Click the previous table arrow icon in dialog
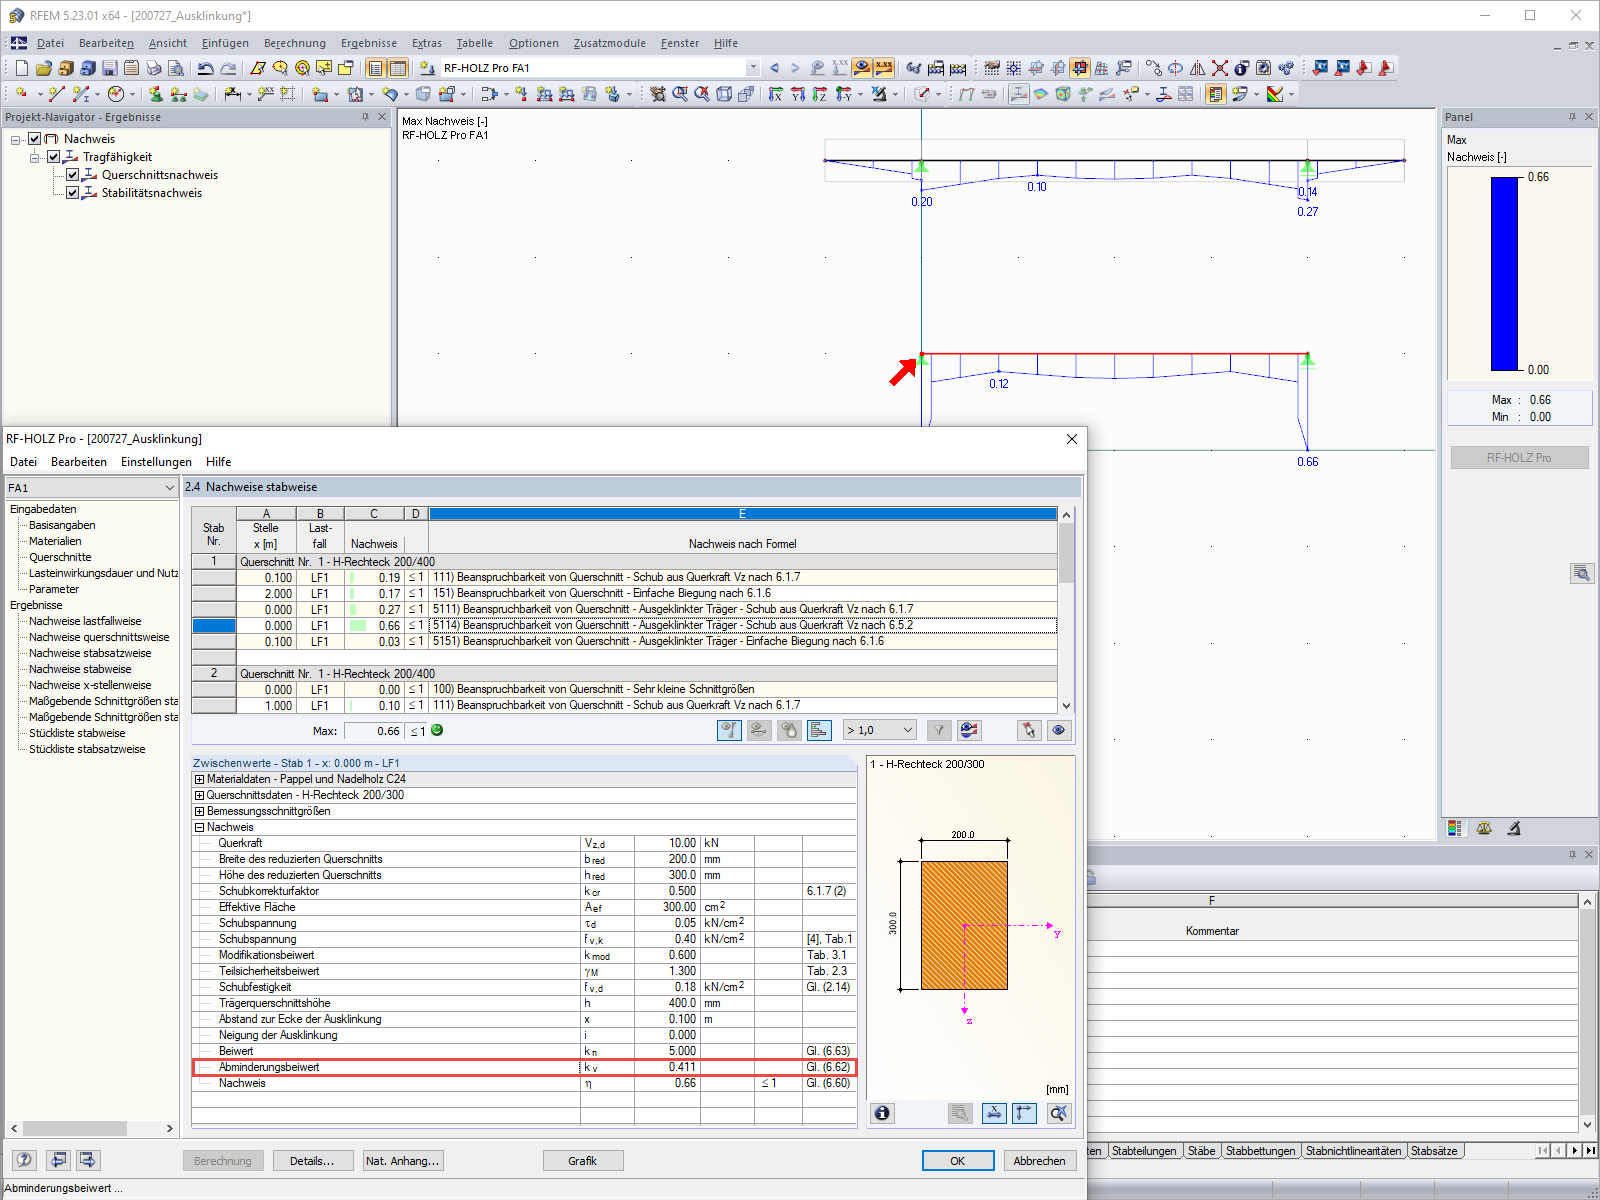The image size is (1600, 1200). pos(59,1160)
